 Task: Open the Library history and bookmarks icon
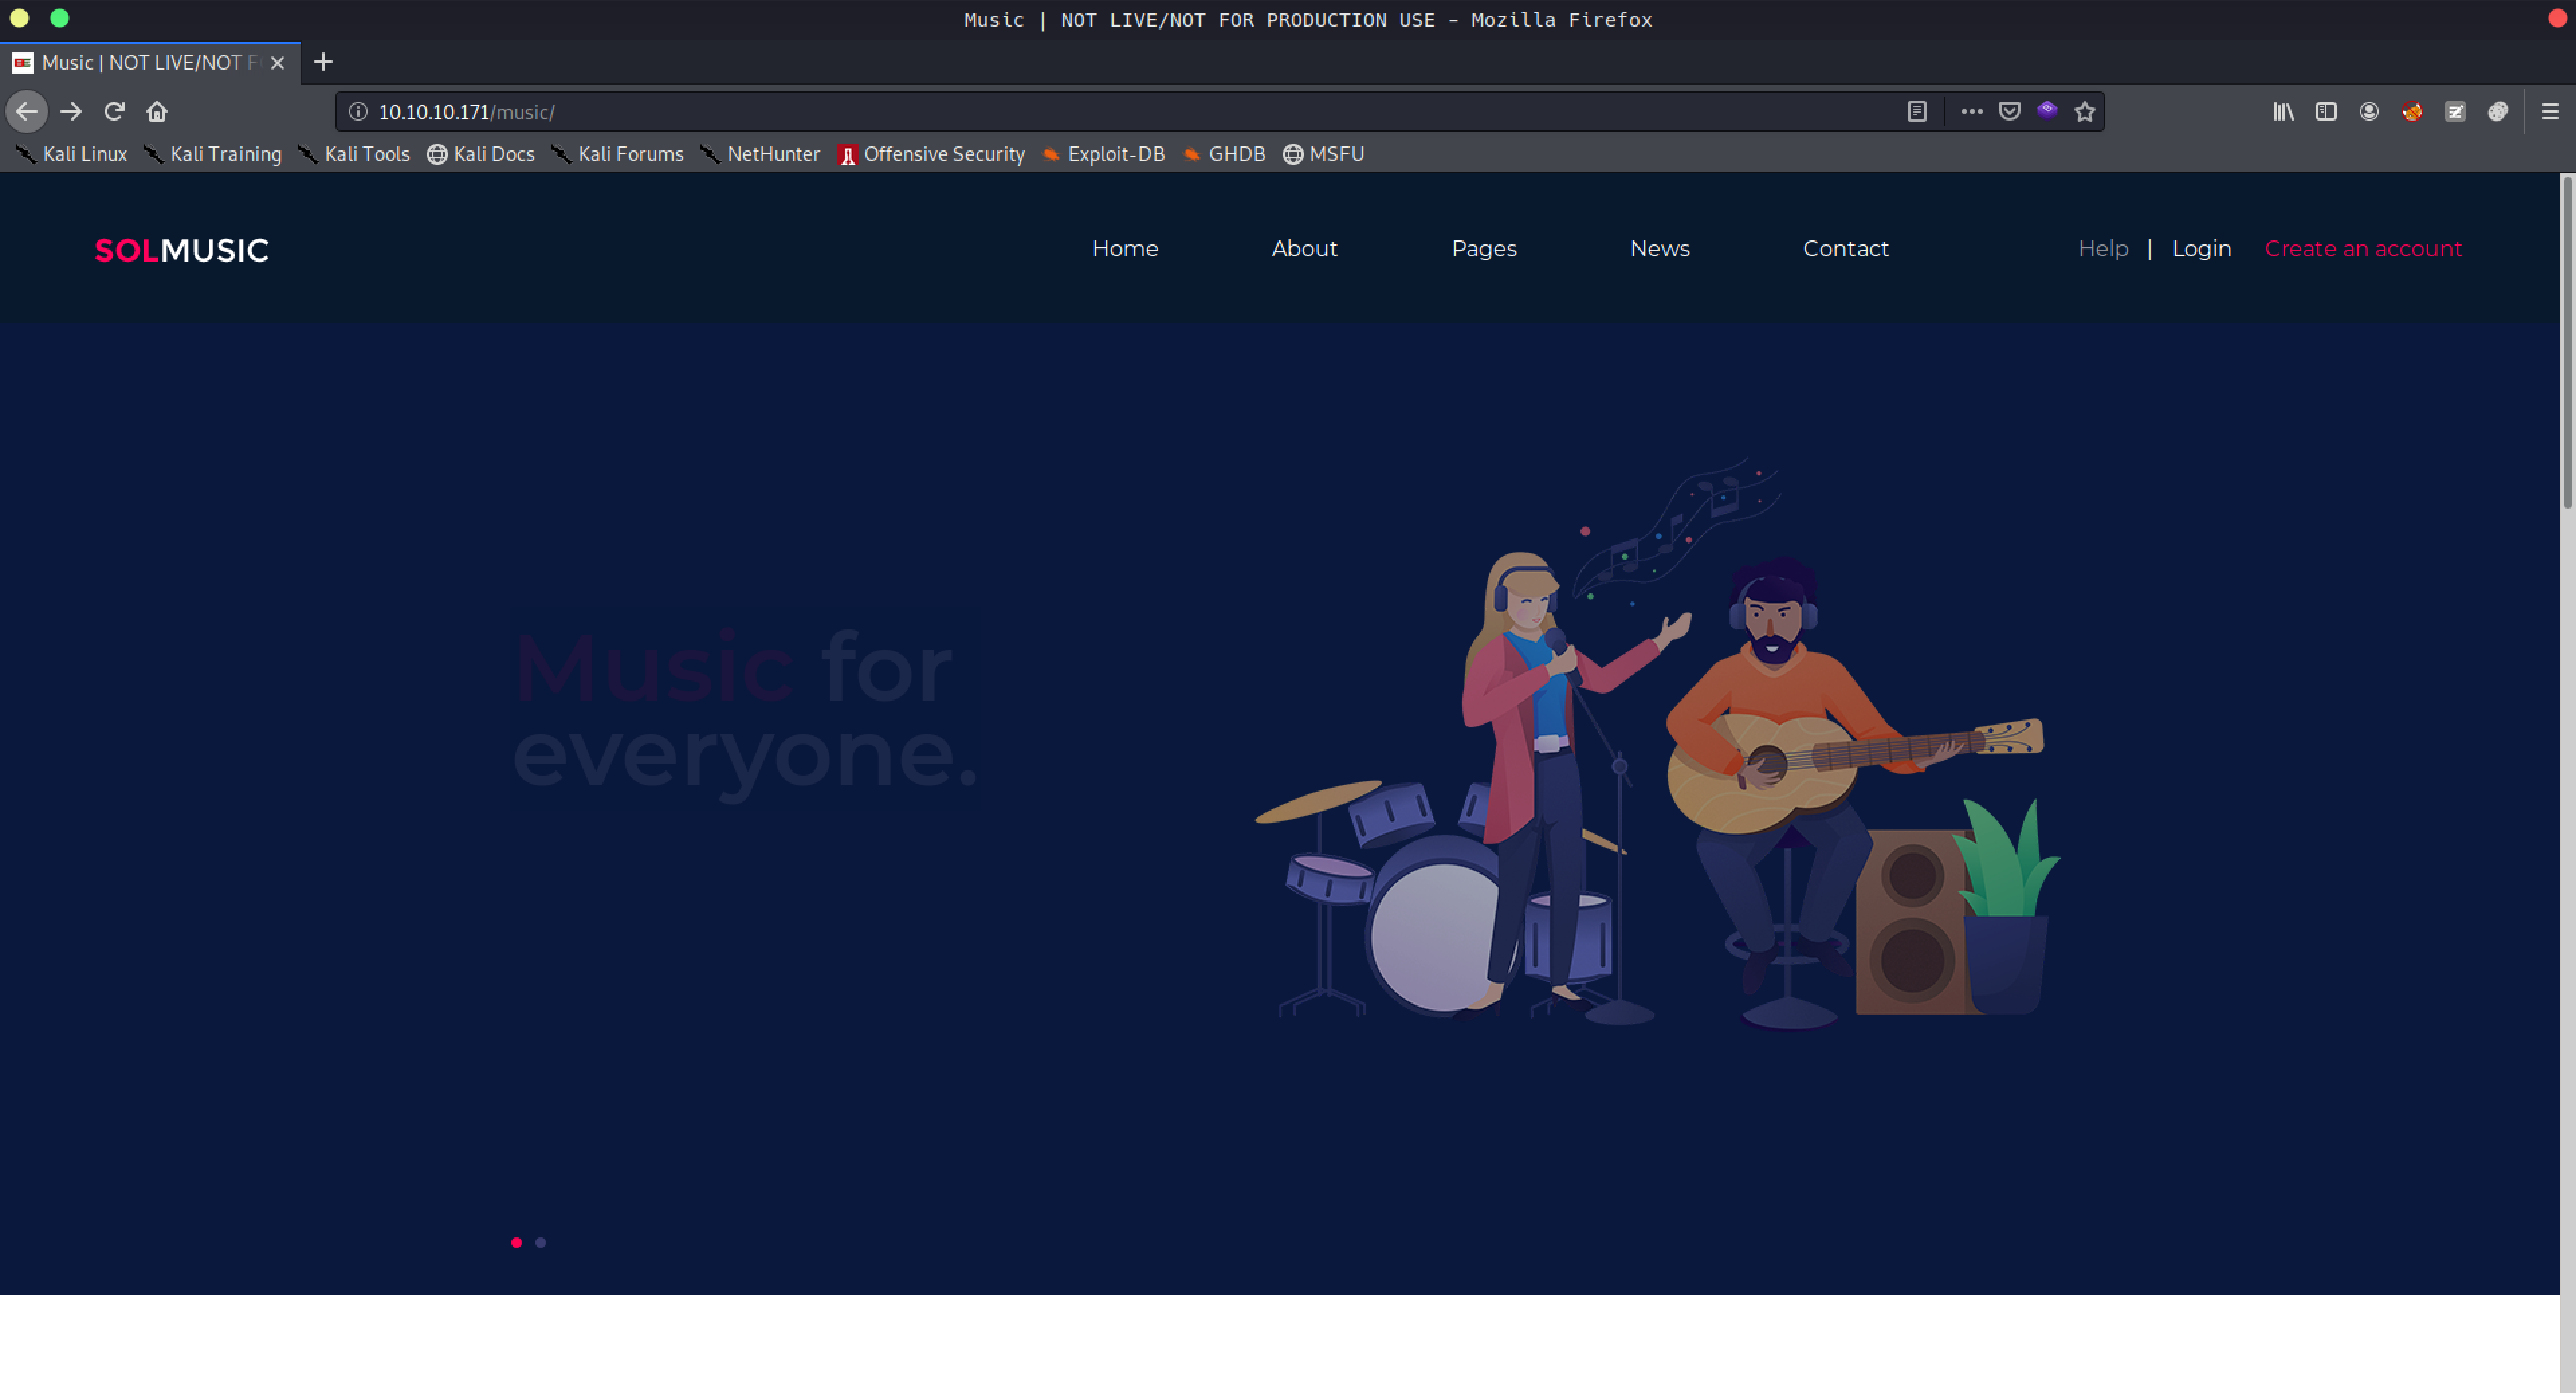pyautogui.click(x=2283, y=111)
